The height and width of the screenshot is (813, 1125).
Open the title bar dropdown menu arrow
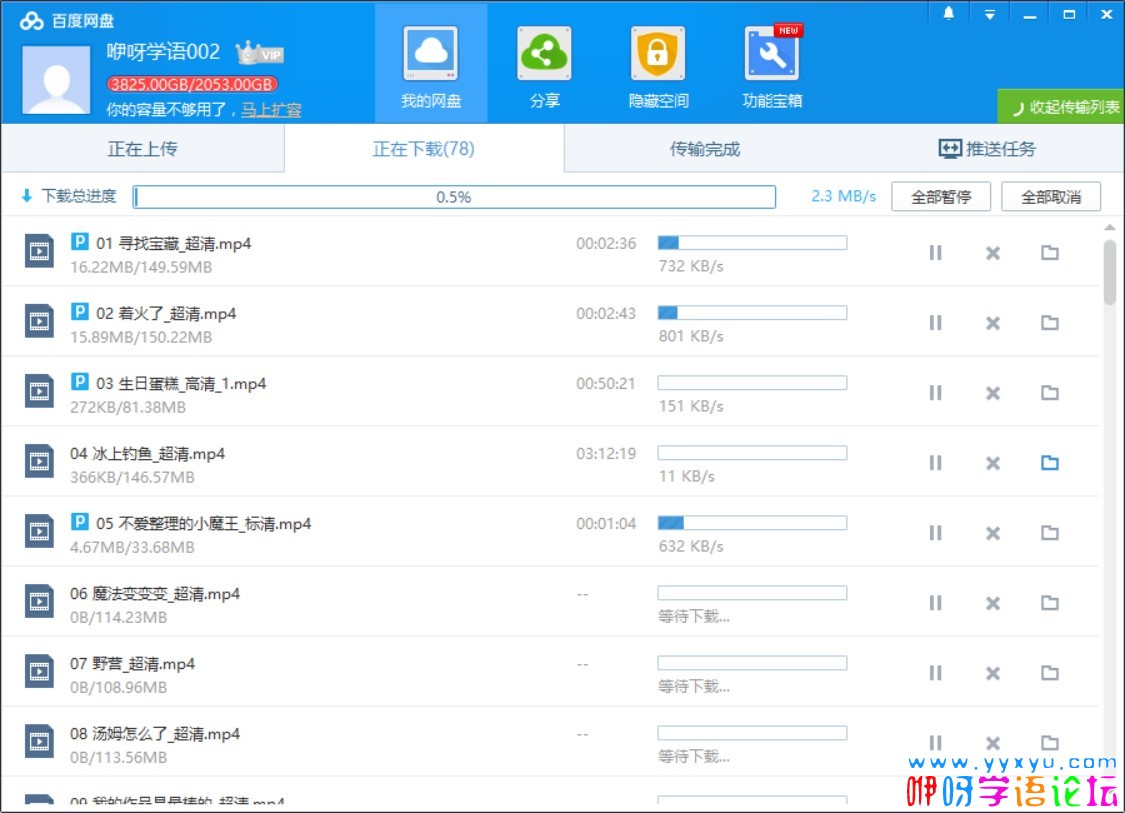click(x=989, y=14)
